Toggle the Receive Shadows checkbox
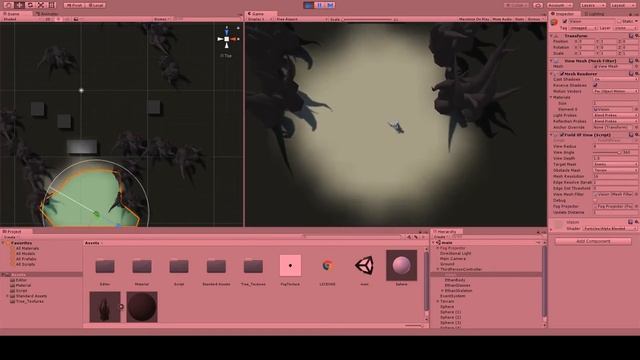Image resolution: width=640 pixels, height=360 pixels. pos(595,85)
